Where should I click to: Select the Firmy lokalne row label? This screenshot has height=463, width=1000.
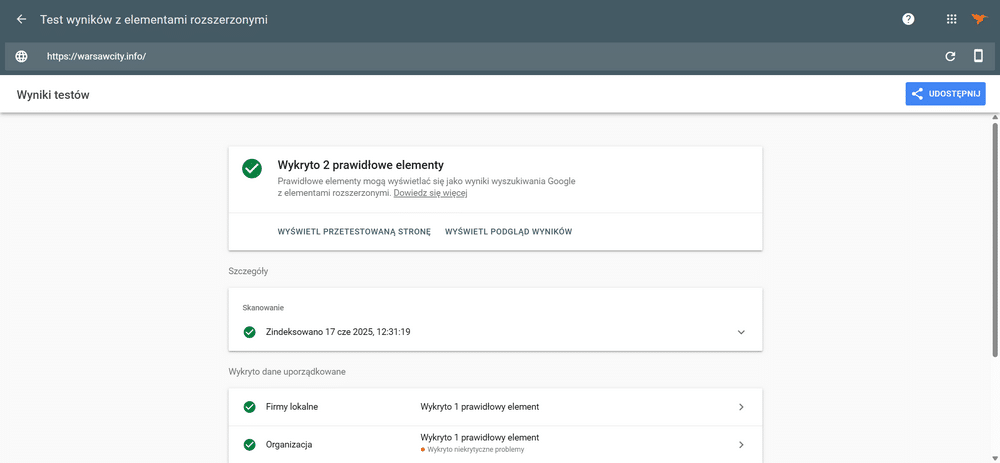pyautogui.click(x=291, y=407)
